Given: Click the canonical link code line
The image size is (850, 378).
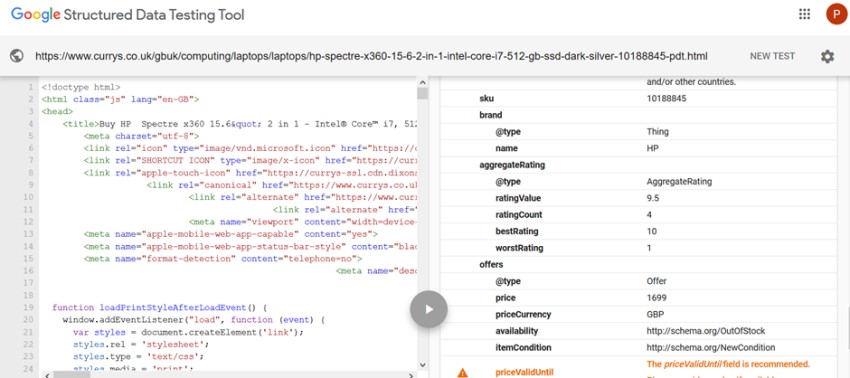Looking at the screenshot, I should click(x=282, y=185).
